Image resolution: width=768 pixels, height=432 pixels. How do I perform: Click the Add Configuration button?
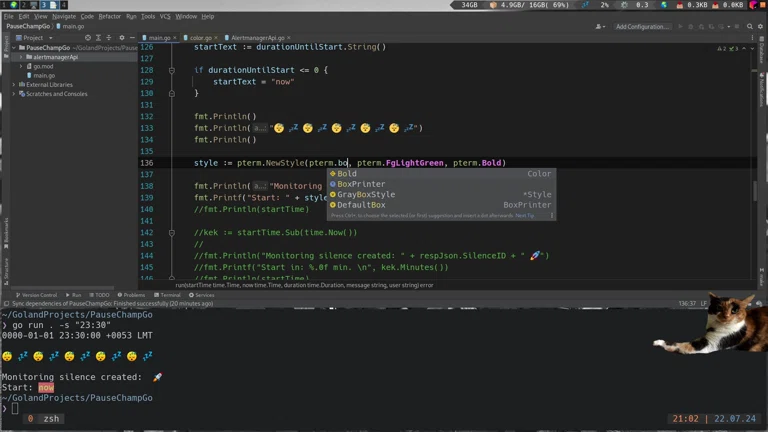click(x=642, y=27)
